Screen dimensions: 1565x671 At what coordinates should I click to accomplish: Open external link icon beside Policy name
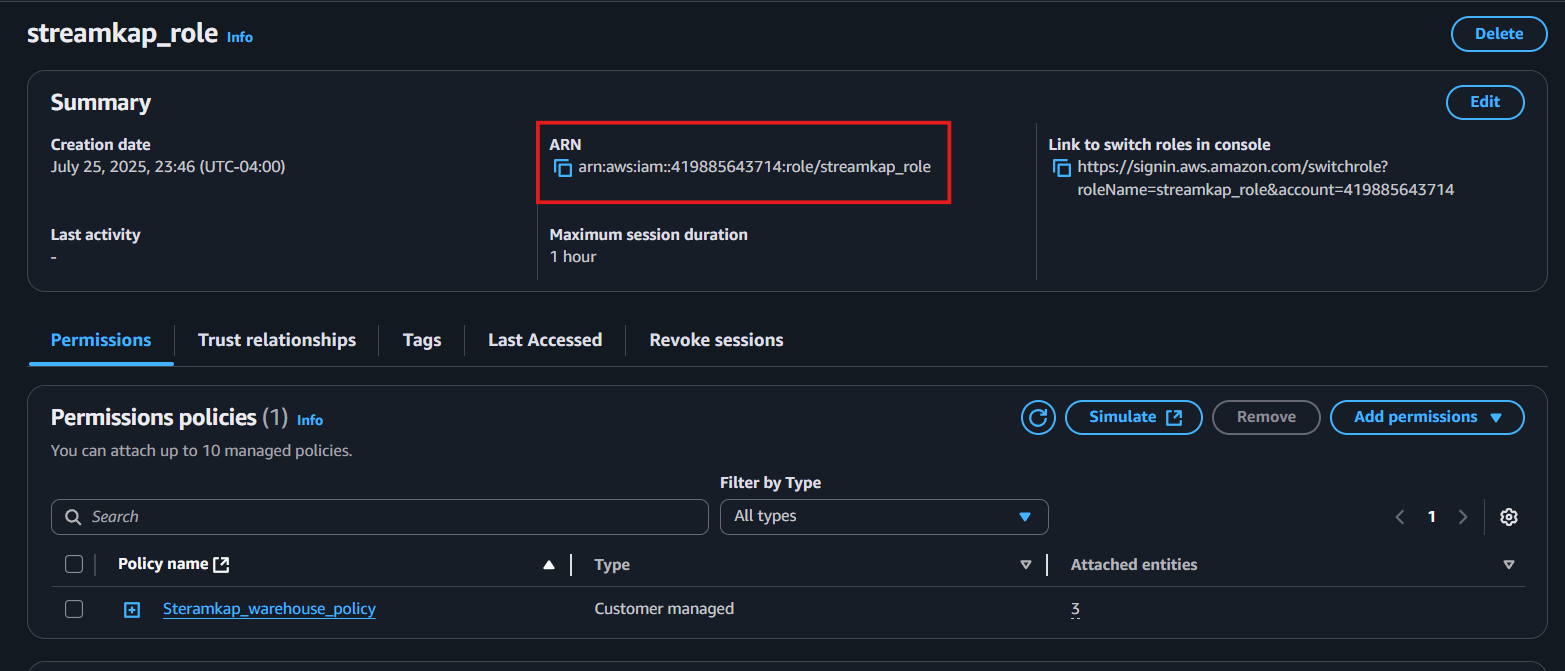pos(221,564)
